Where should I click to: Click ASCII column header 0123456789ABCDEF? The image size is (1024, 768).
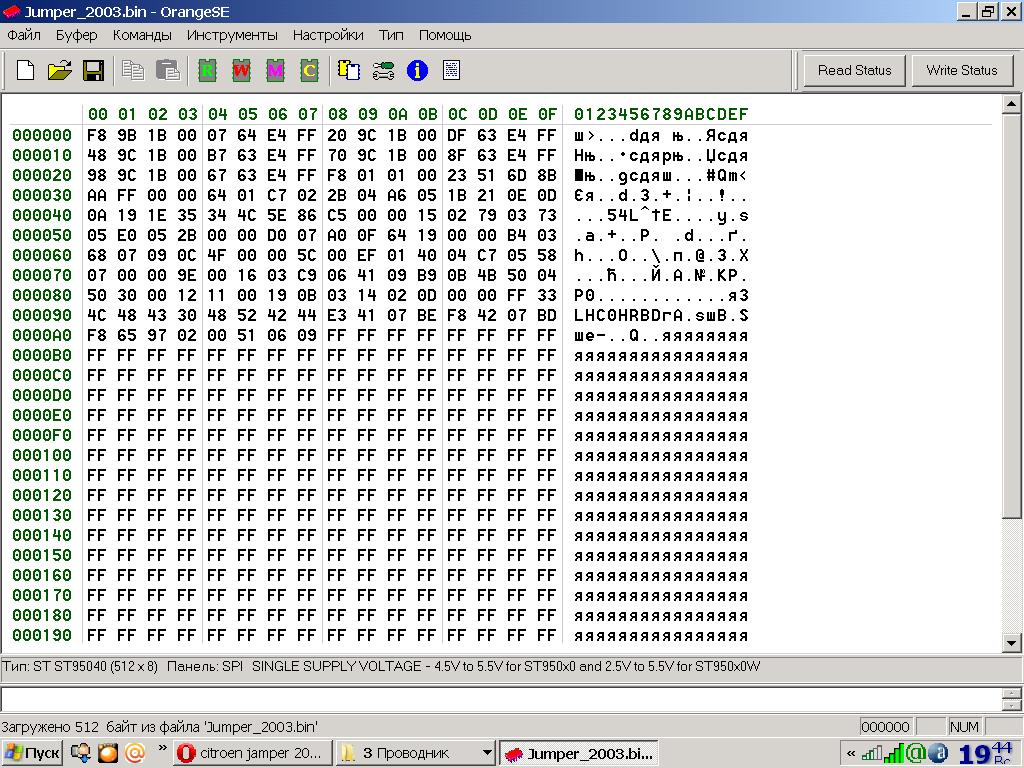[661, 114]
